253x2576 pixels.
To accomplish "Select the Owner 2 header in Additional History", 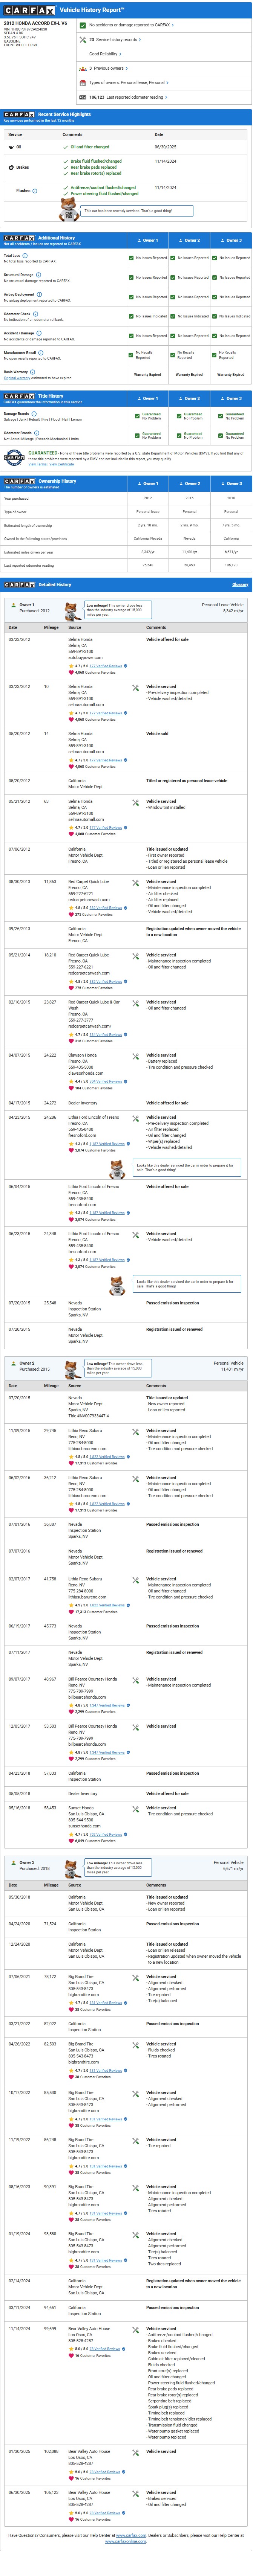I will pyautogui.click(x=190, y=240).
